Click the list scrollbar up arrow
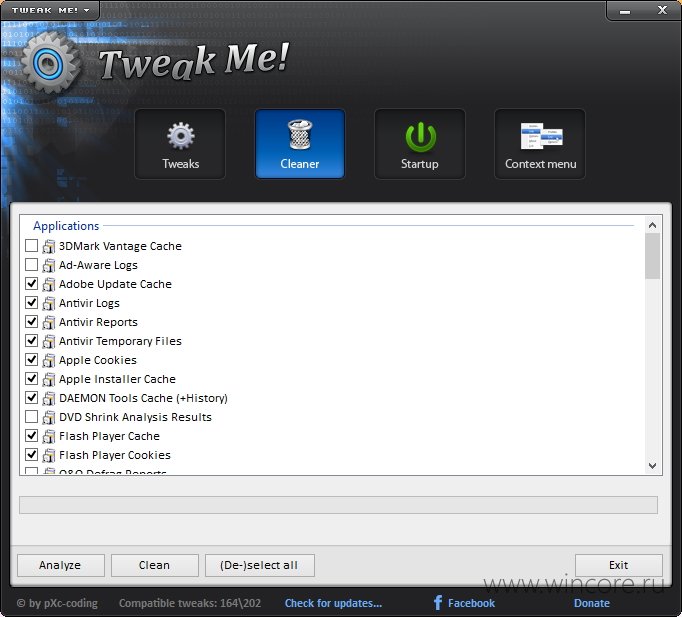The width and height of the screenshot is (682, 617). coord(652,225)
